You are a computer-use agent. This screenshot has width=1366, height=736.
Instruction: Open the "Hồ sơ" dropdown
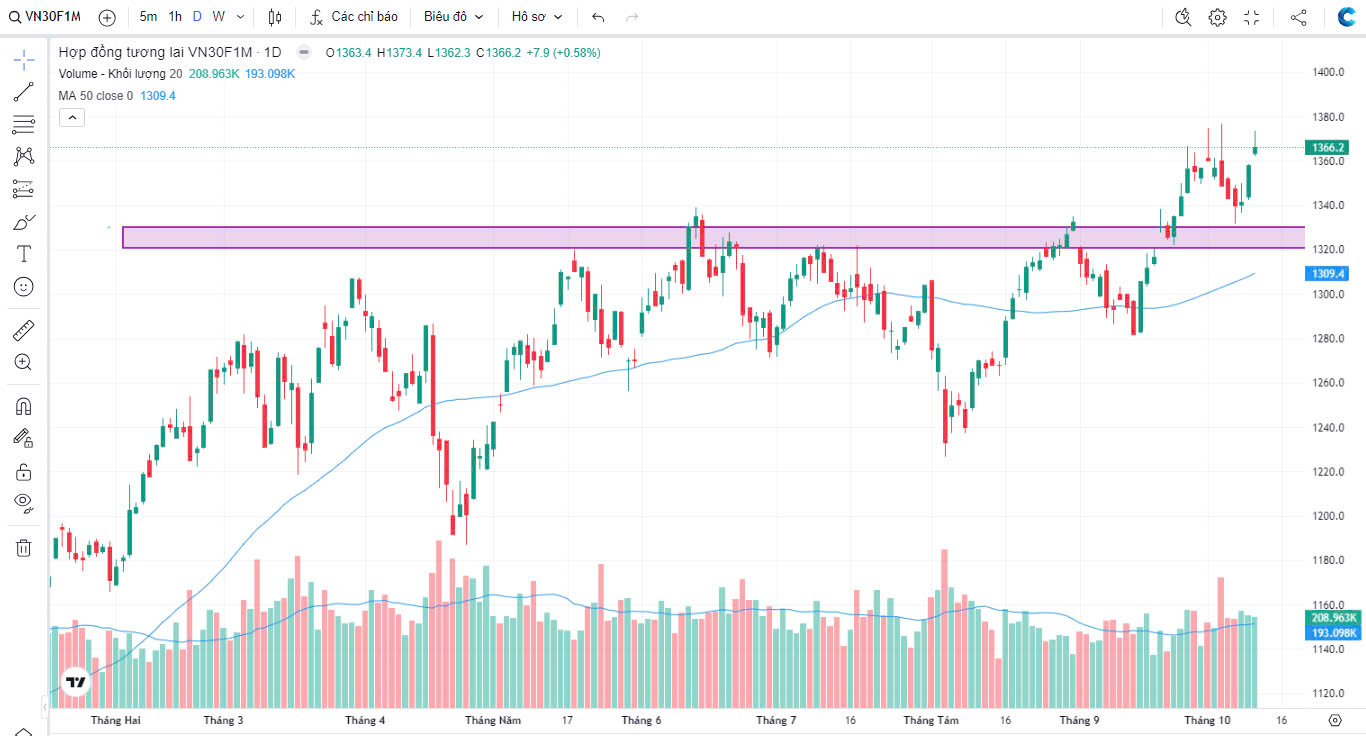click(x=537, y=17)
